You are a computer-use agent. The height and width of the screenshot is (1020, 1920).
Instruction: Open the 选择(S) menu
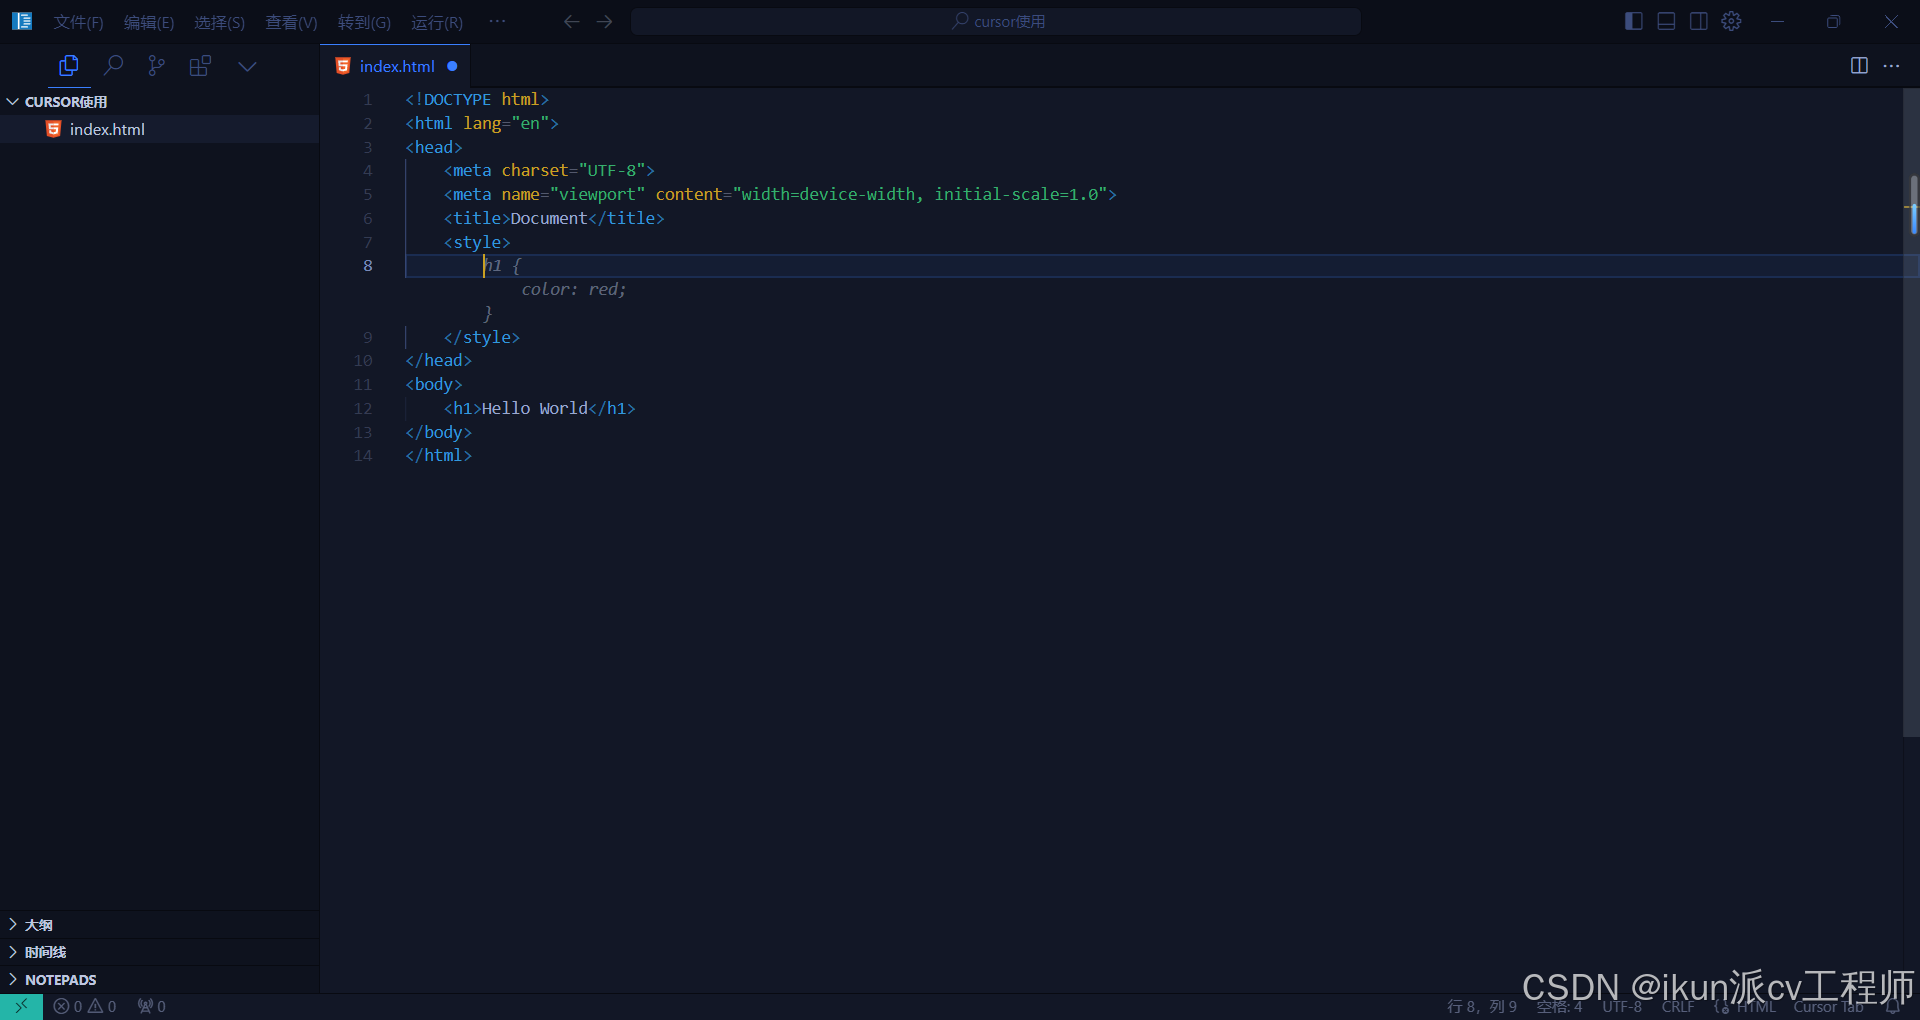[219, 22]
